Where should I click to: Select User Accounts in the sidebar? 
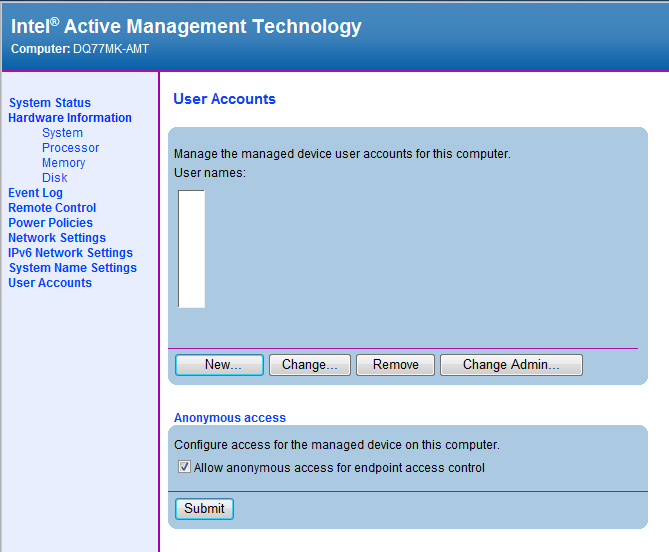point(50,283)
